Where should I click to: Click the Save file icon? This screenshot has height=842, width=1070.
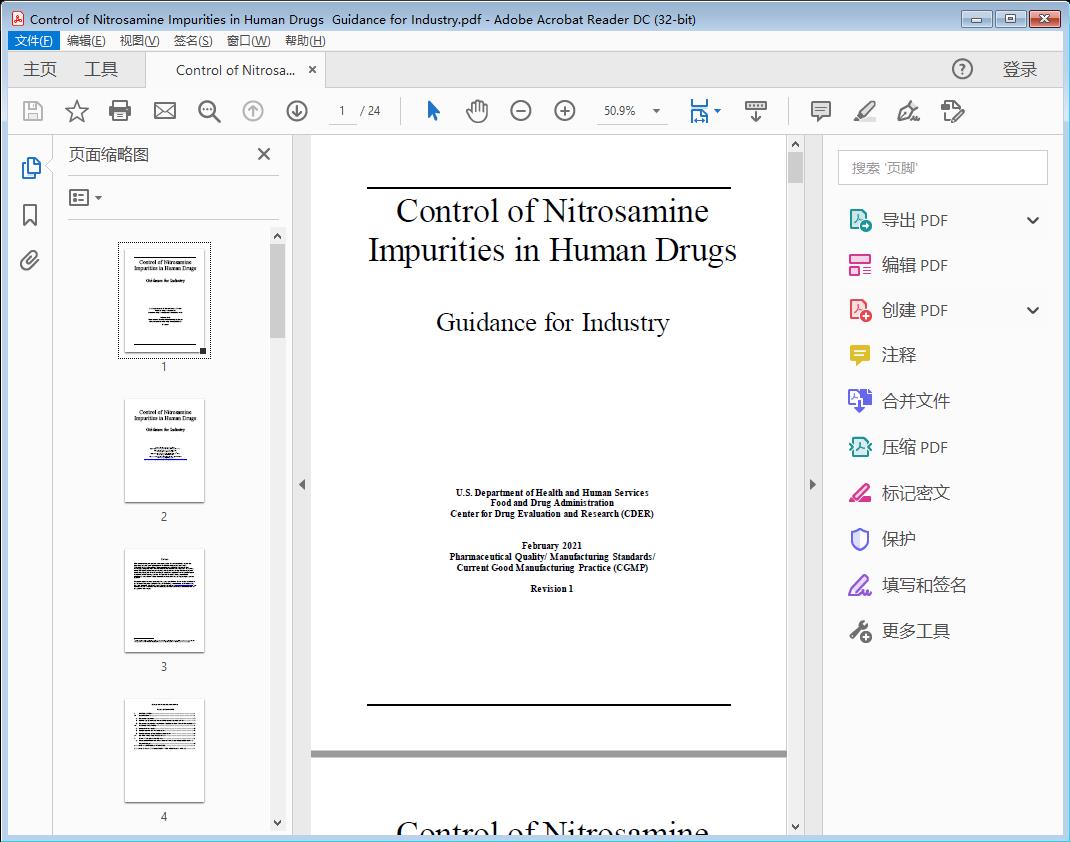[x=33, y=111]
